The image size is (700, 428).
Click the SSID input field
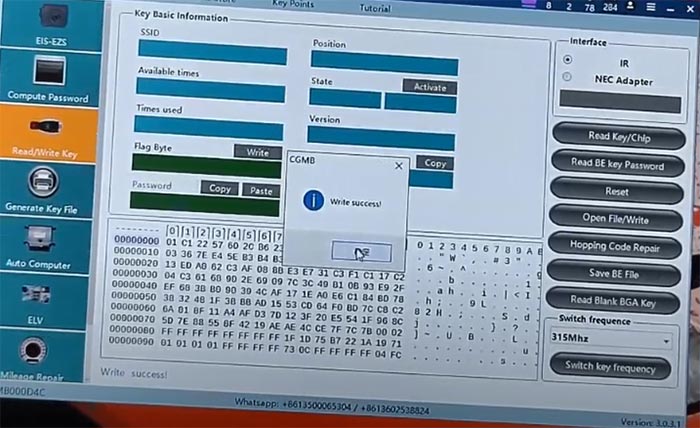click(x=211, y=54)
